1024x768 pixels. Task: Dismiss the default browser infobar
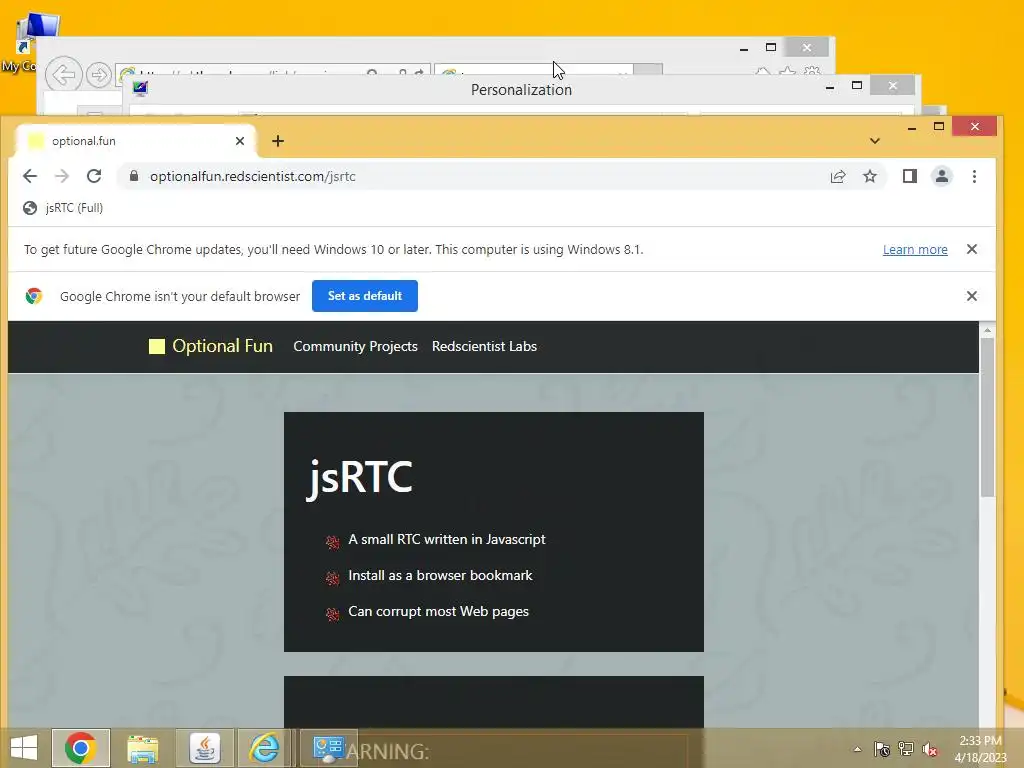coord(972,296)
